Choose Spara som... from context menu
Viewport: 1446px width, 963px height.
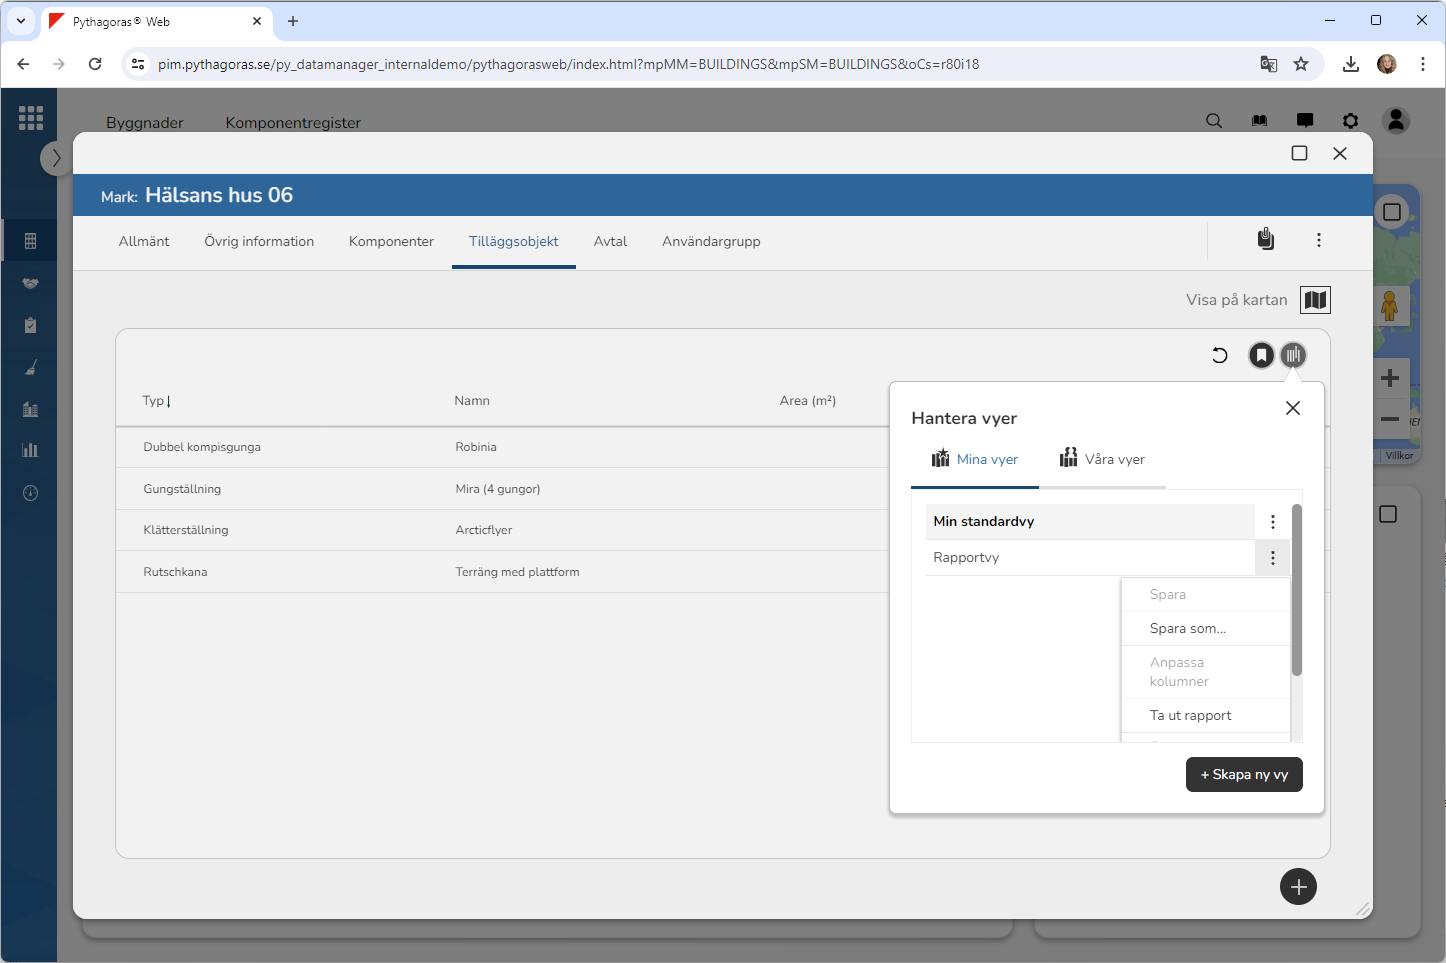click(1187, 629)
